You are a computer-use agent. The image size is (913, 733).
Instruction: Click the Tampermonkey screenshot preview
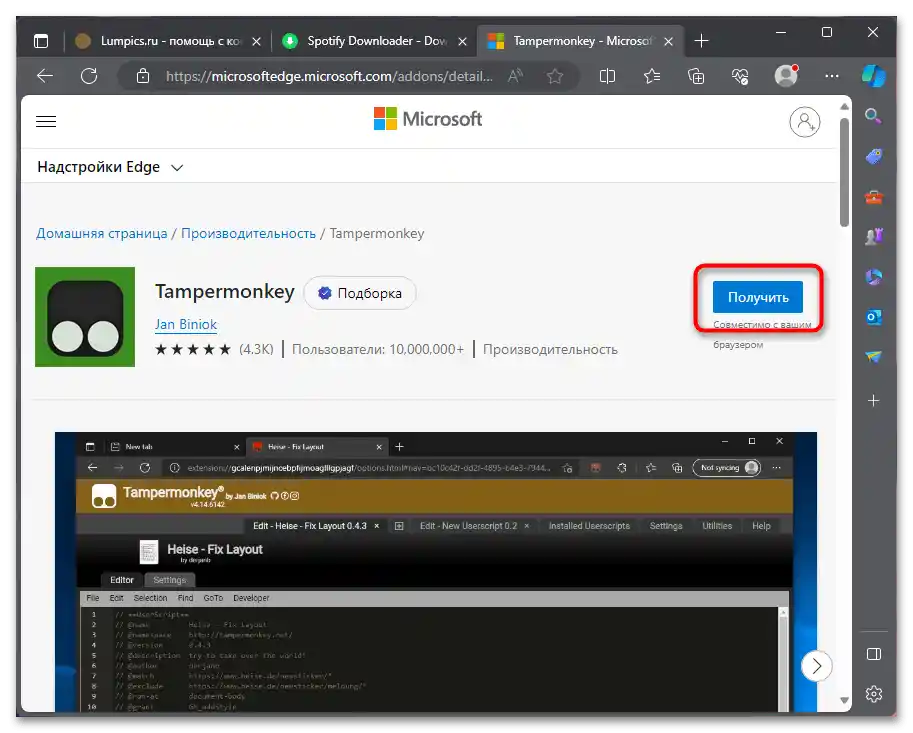(x=436, y=572)
